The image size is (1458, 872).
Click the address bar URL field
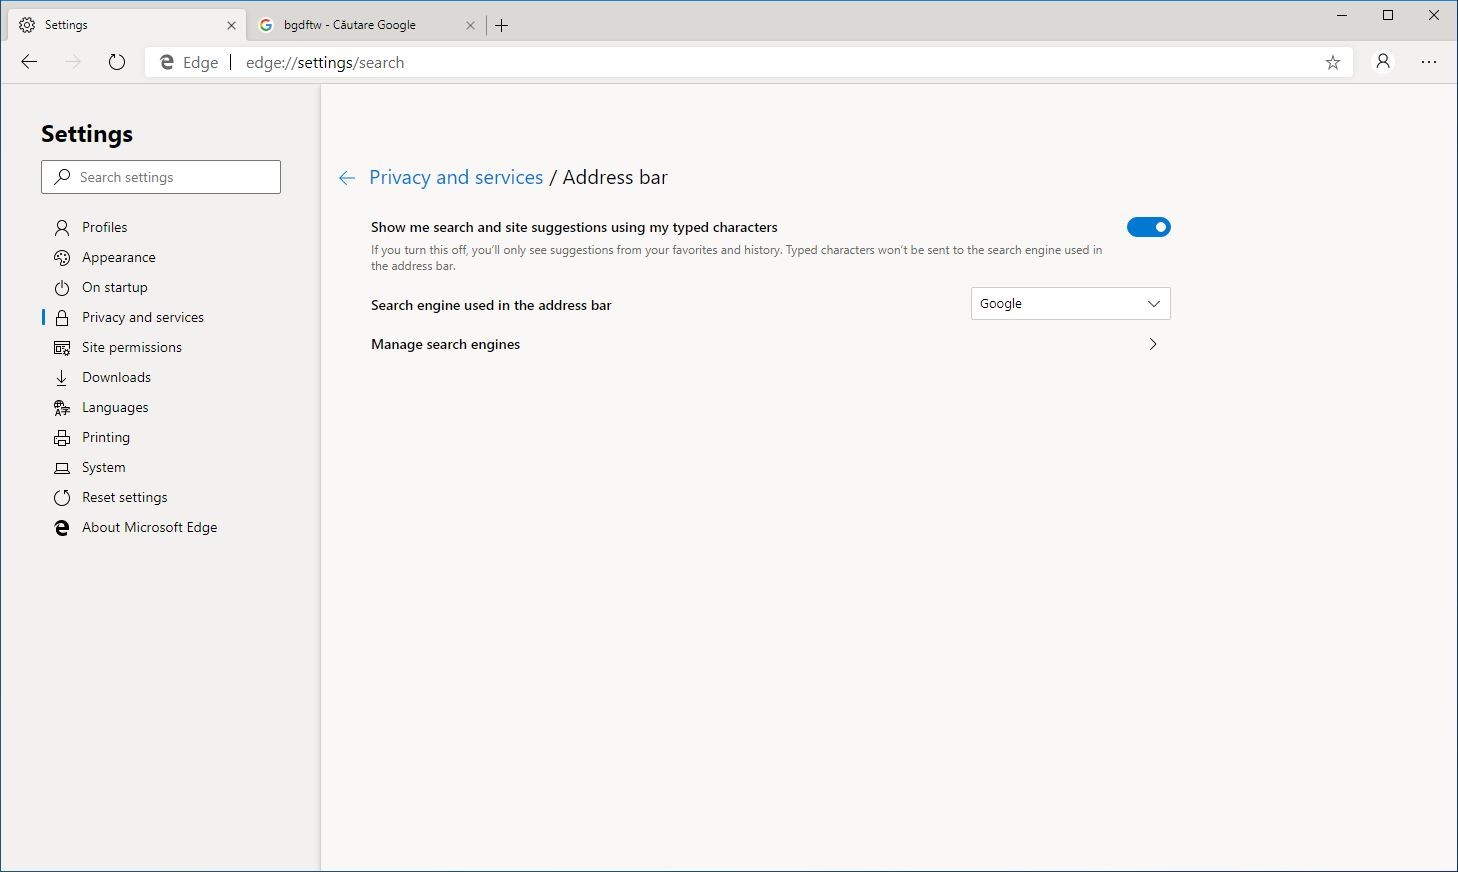click(700, 62)
